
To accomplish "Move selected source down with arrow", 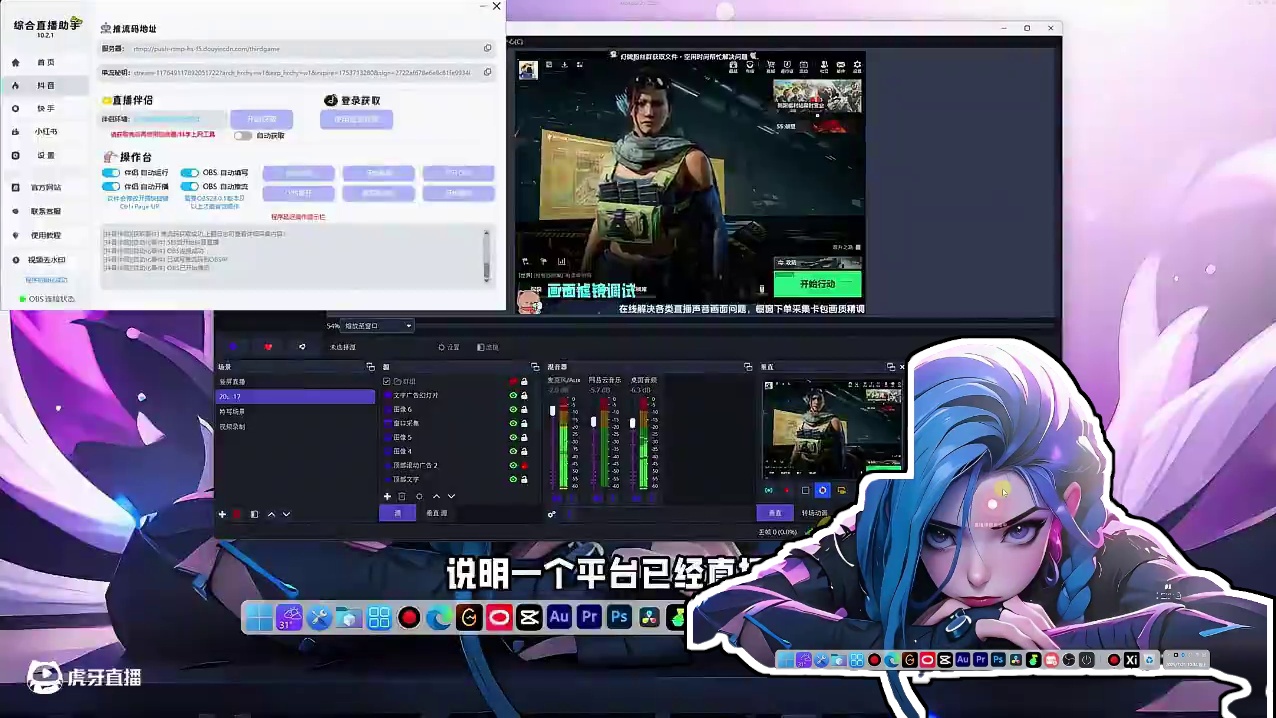I will tap(451, 496).
